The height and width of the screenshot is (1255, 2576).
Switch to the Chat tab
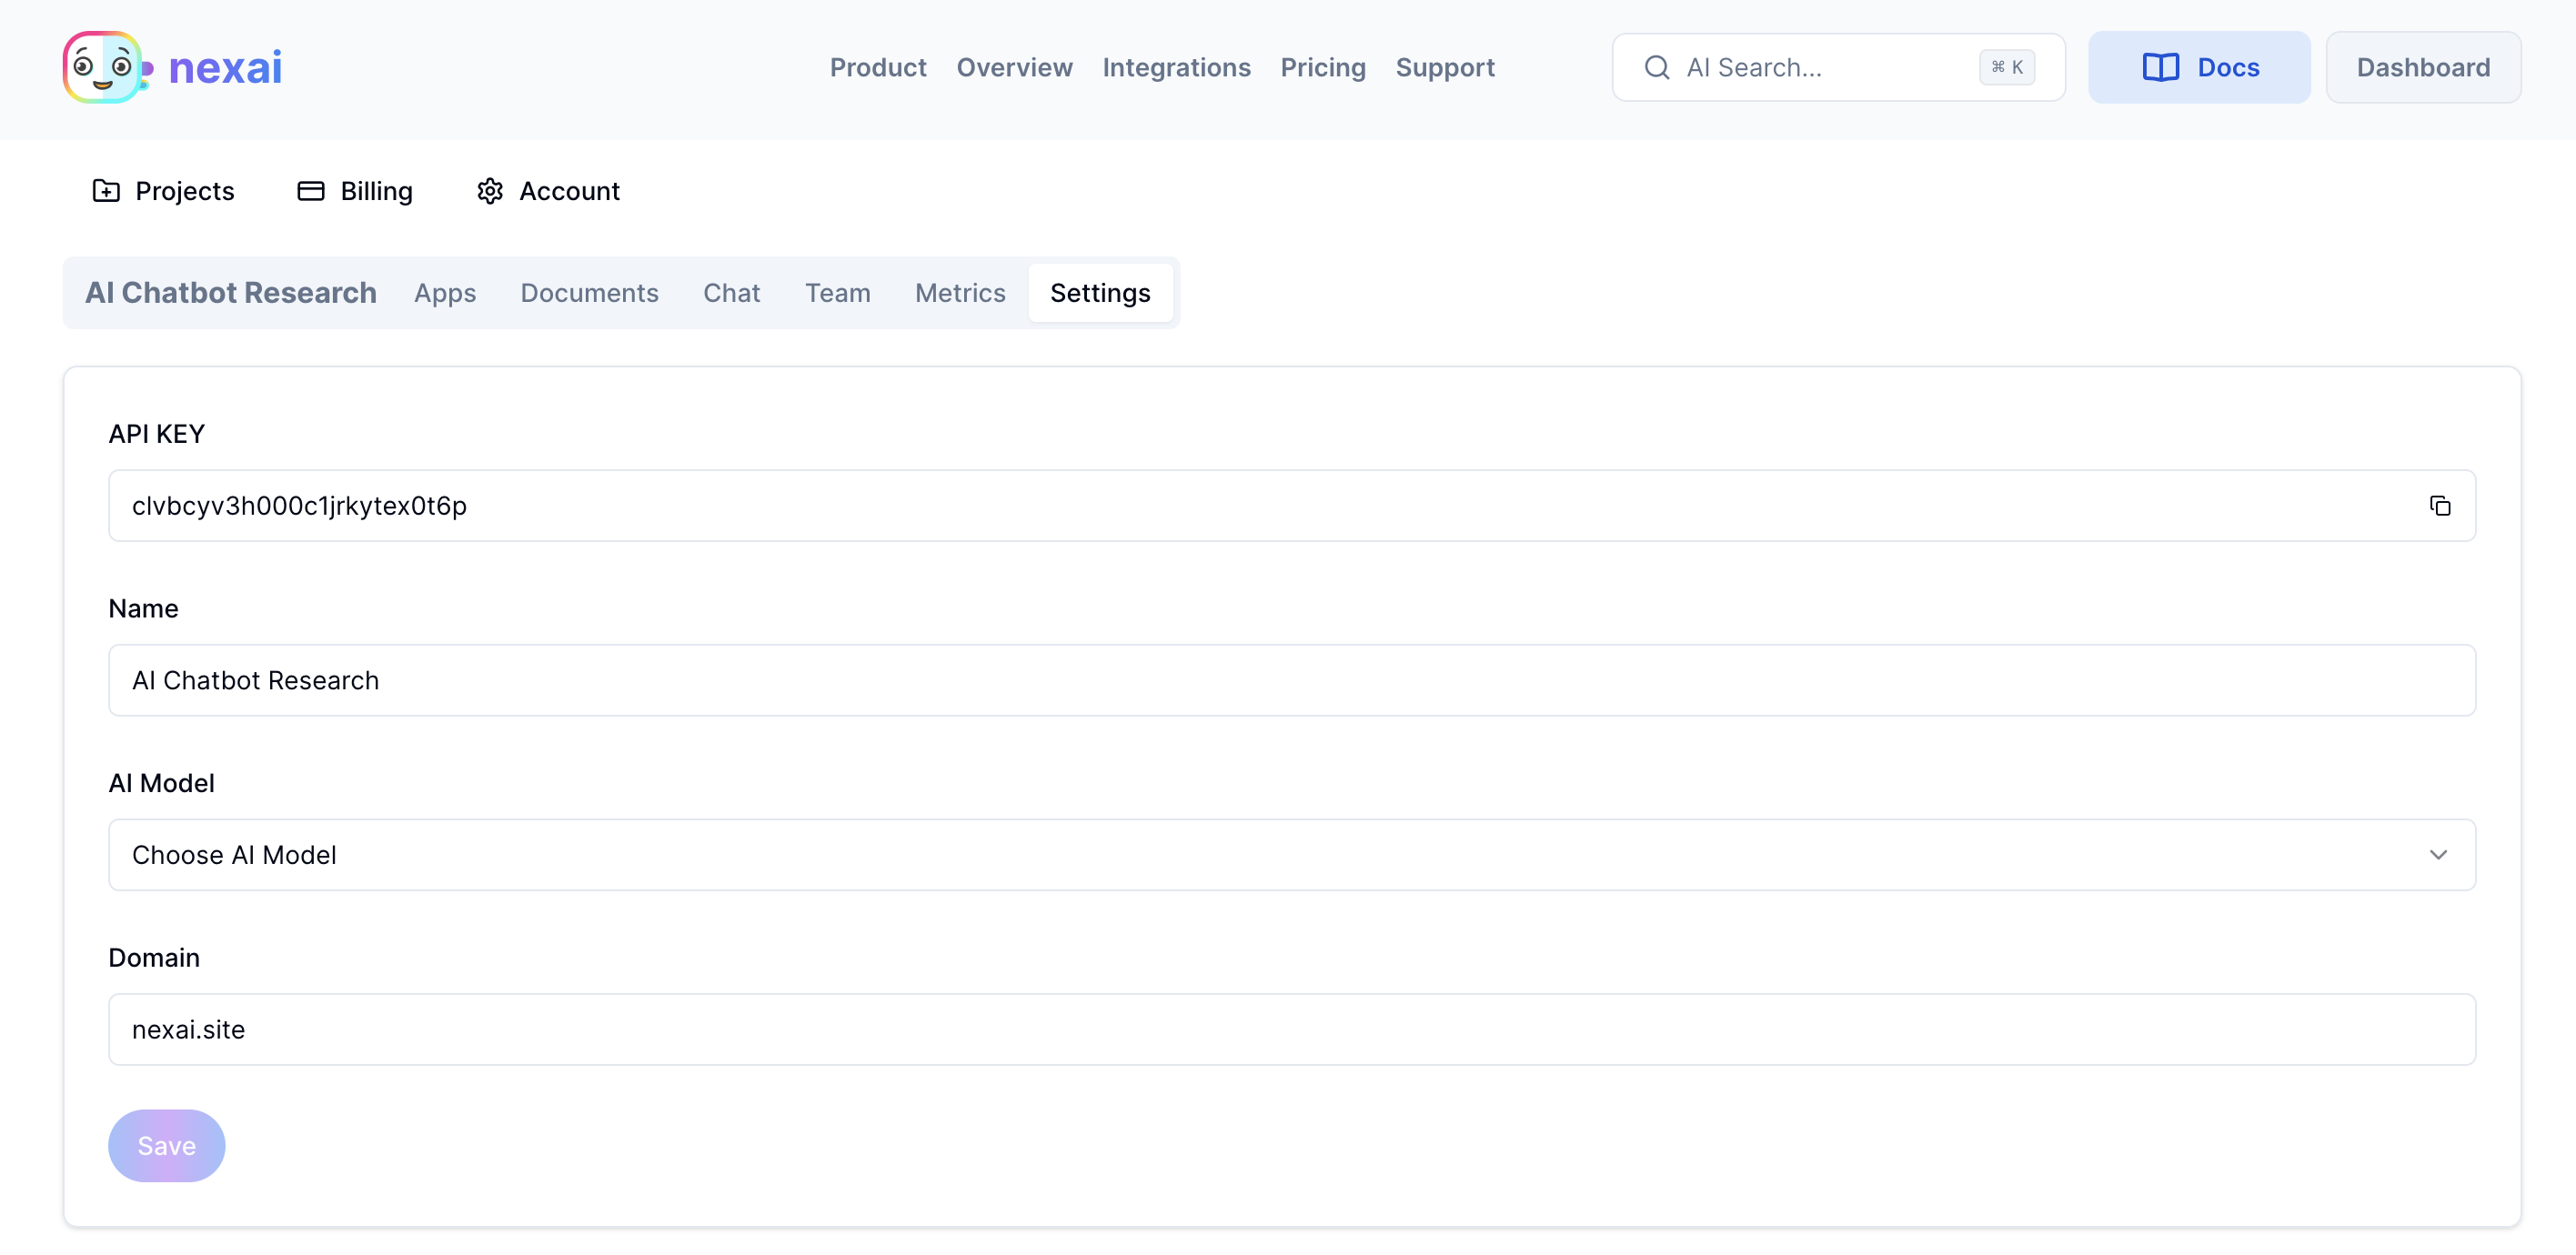(x=731, y=293)
